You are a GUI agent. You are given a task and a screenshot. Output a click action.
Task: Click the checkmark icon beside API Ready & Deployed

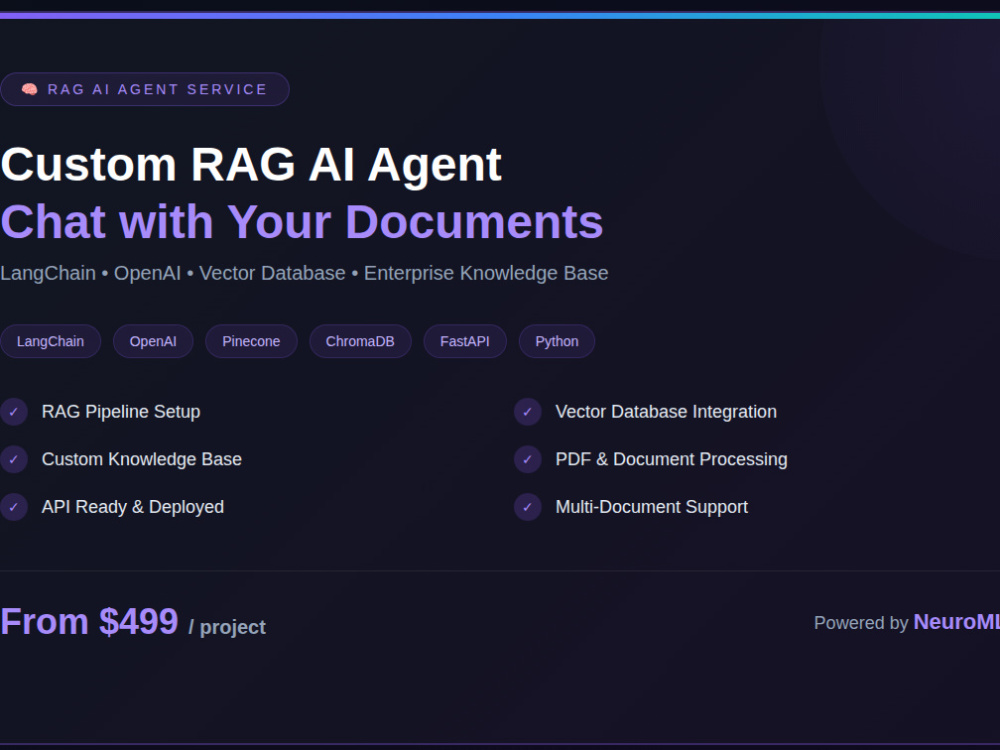[x=13, y=507]
